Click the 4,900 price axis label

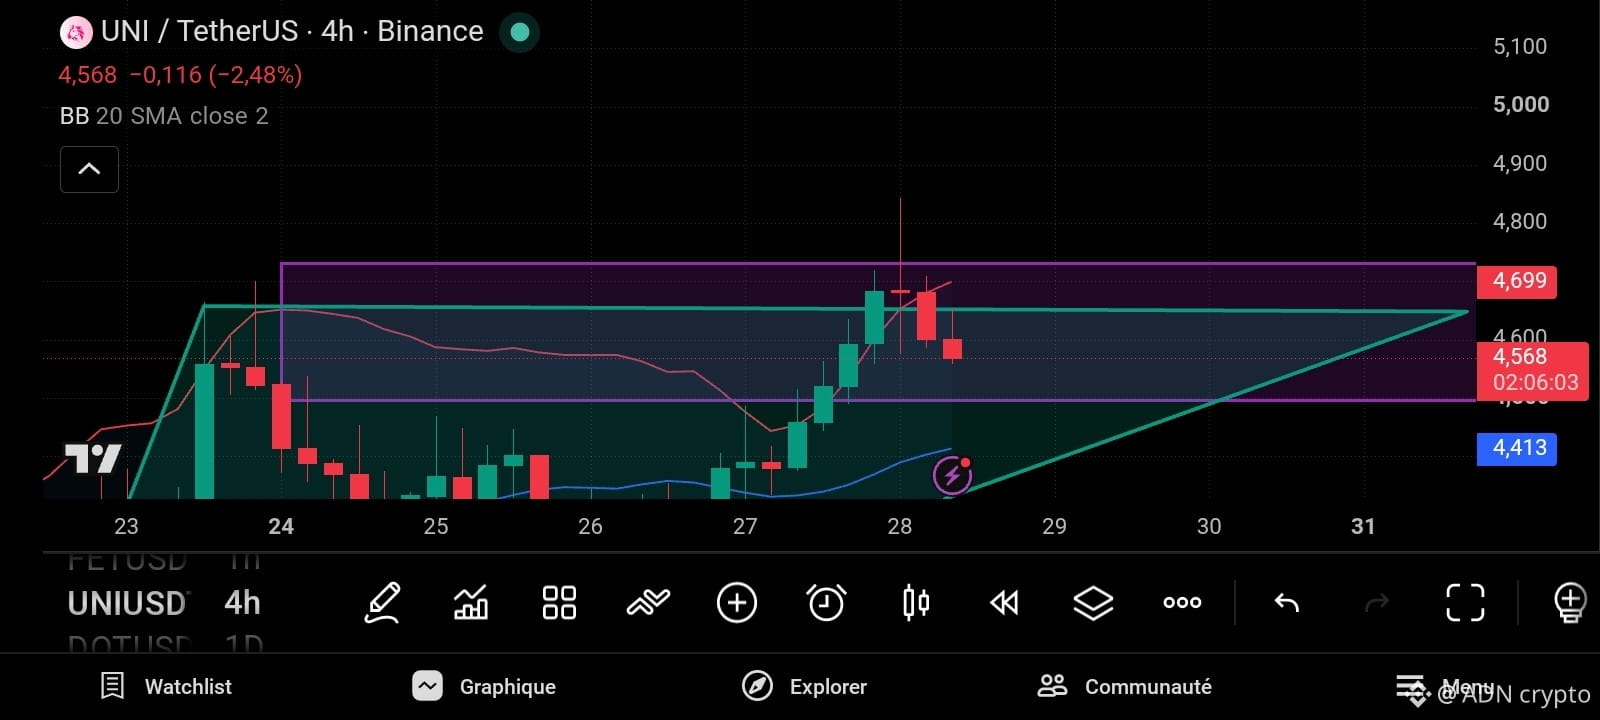1520,163
